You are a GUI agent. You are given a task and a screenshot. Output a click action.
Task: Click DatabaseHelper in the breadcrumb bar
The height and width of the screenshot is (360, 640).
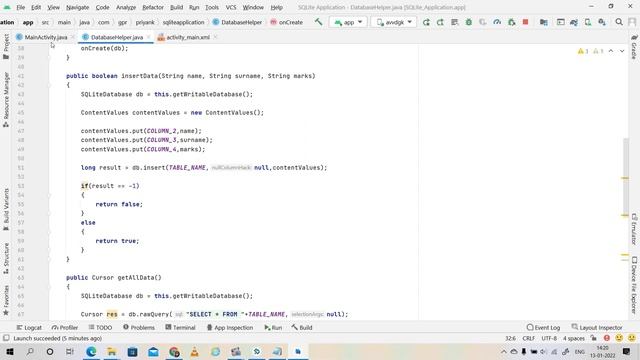click(x=237, y=22)
